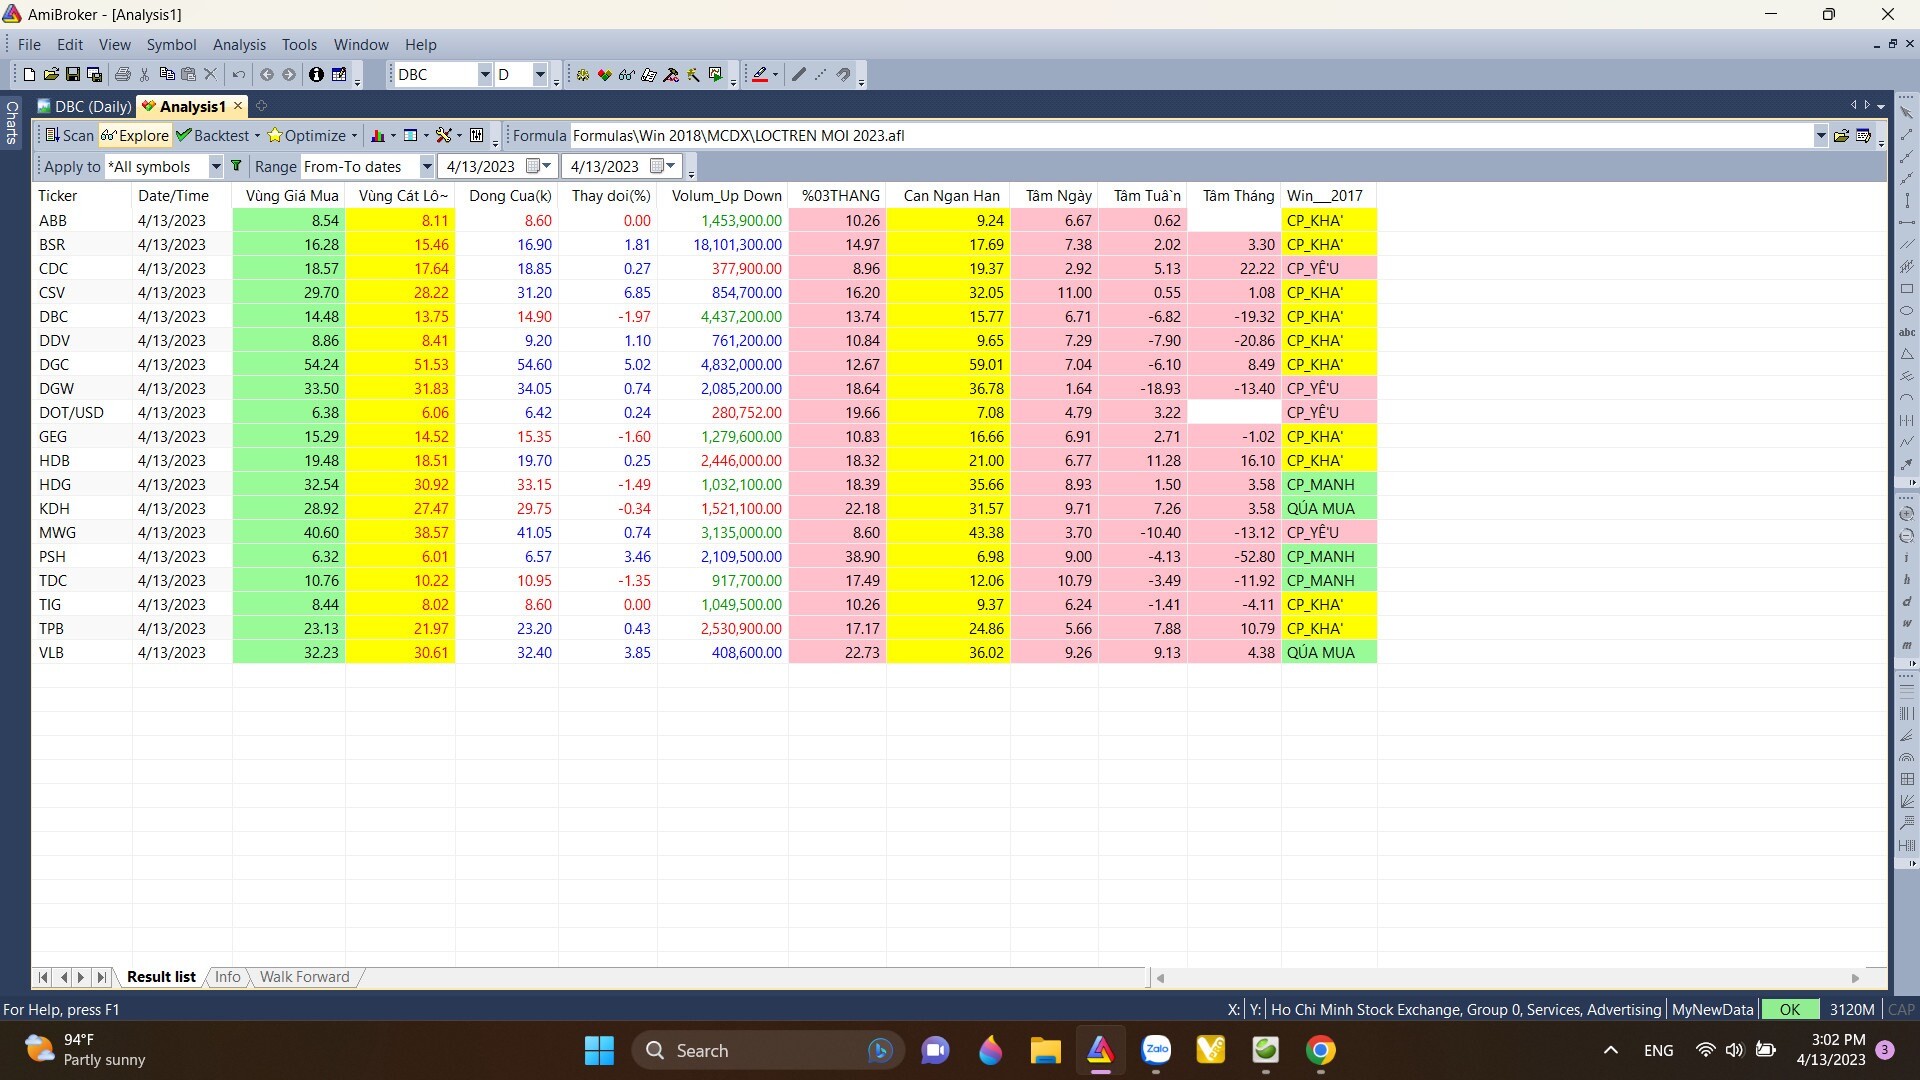Go forward with the Forward arrow icon
Image resolution: width=1920 pixels, height=1080 pixels.
[289, 75]
